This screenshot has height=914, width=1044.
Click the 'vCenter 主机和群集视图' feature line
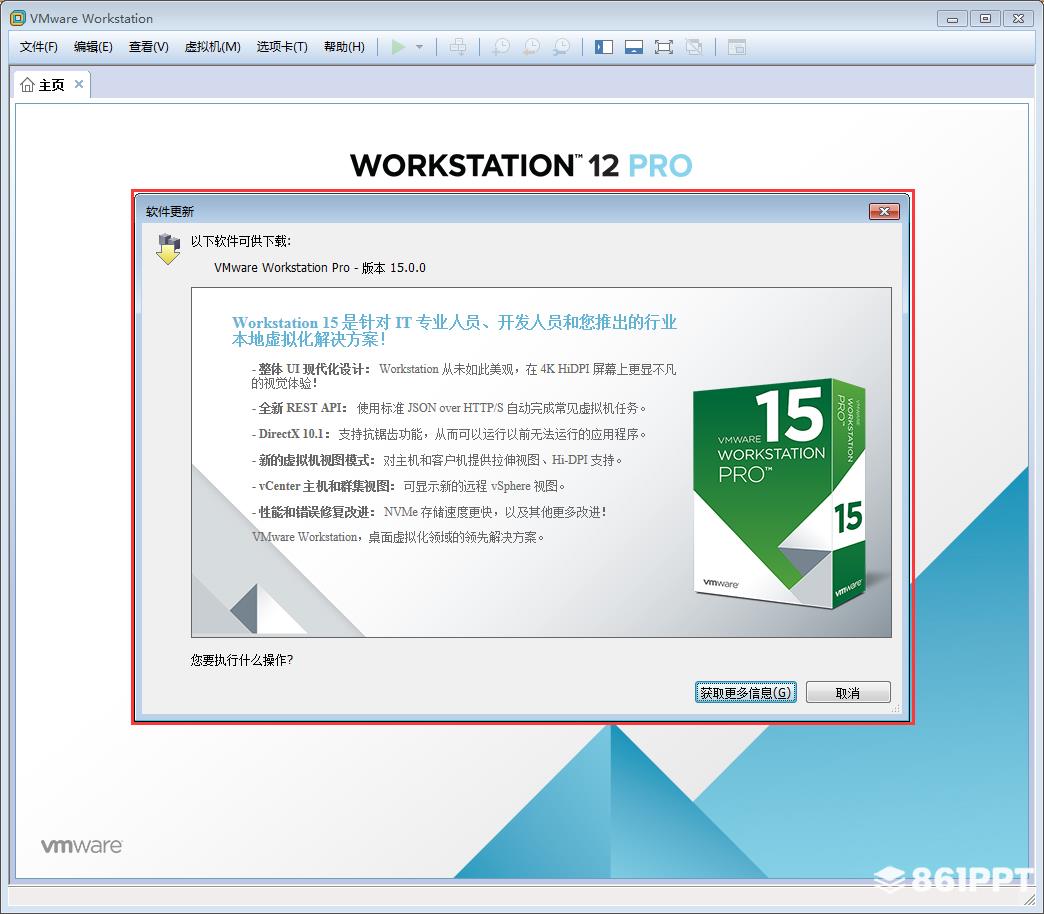click(408, 486)
